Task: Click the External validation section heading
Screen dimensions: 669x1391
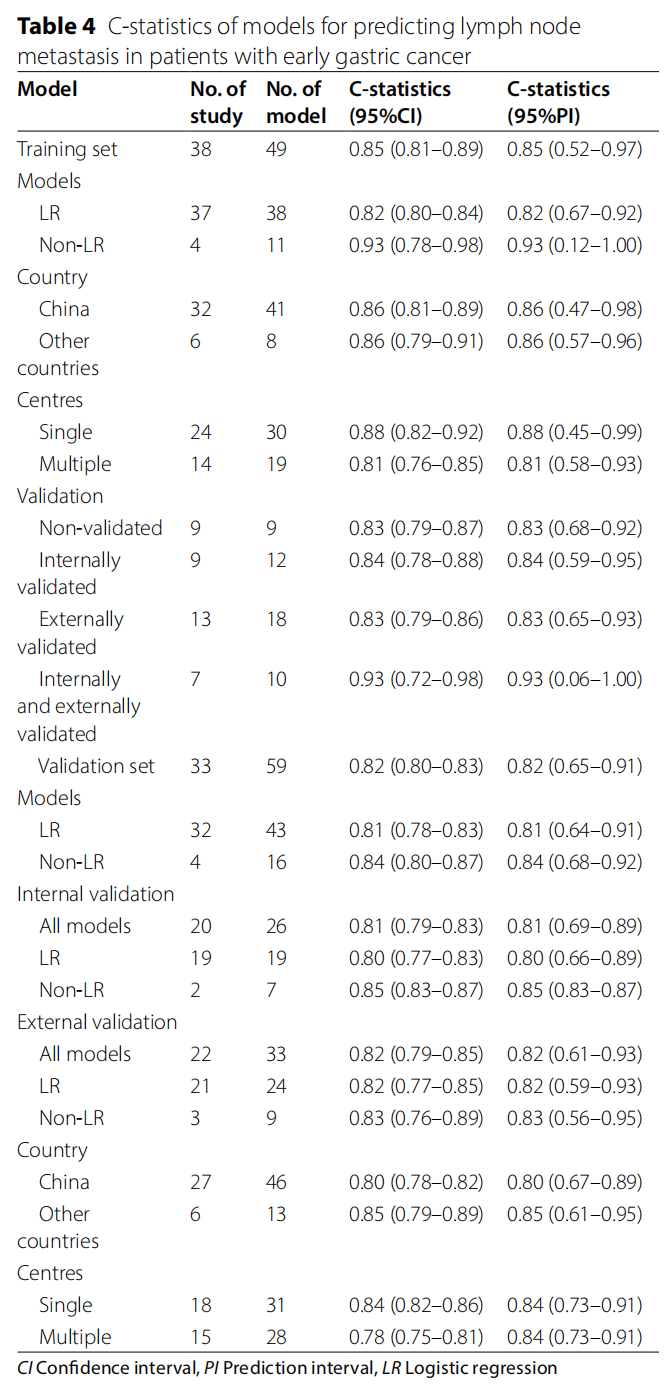Action: coord(97,1022)
